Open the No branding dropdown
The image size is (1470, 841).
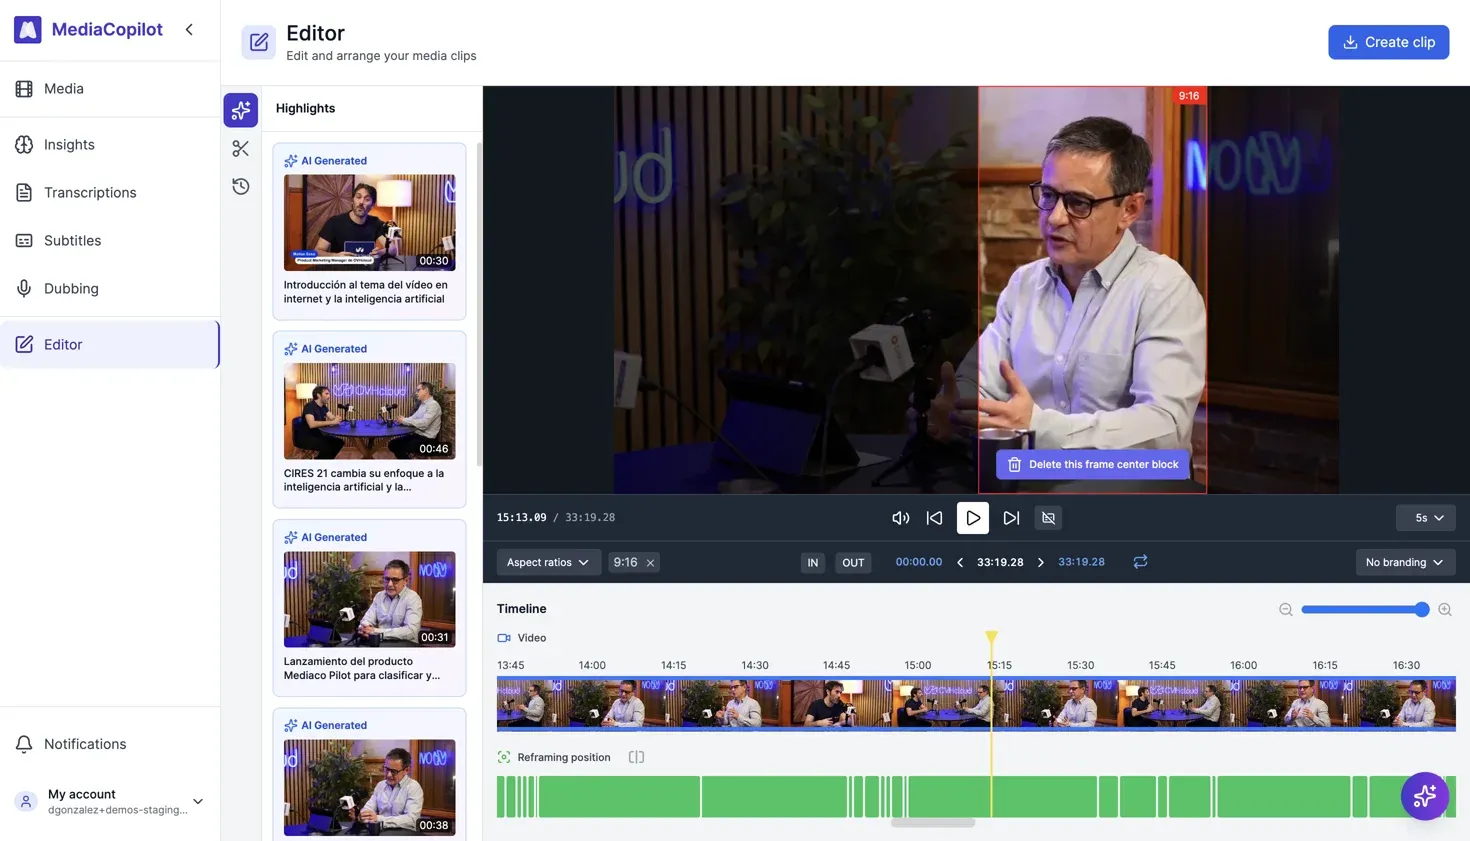click(x=1404, y=562)
